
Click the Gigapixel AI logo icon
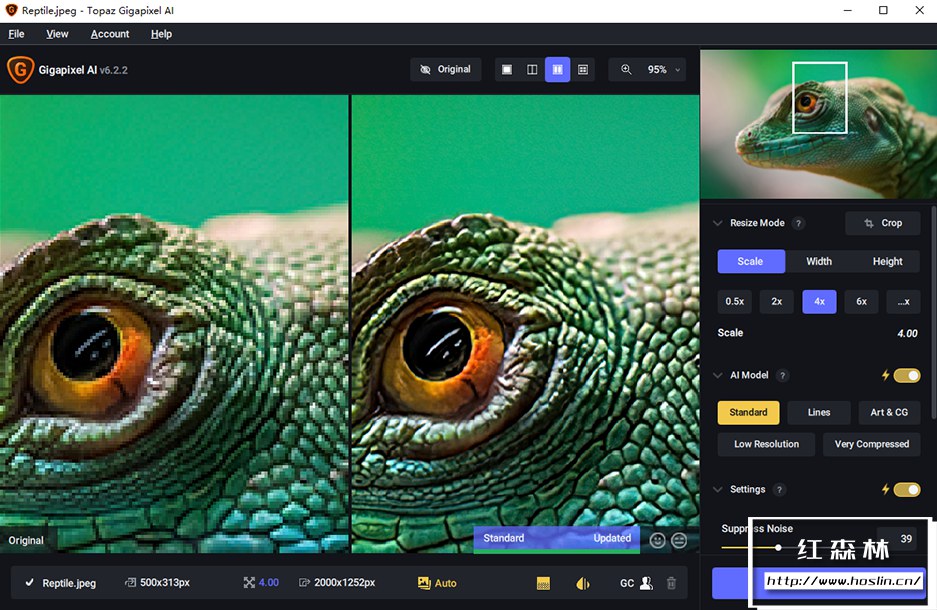point(20,69)
